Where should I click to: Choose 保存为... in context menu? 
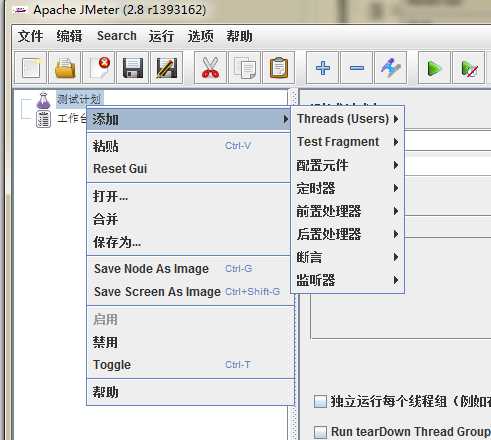(189, 242)
